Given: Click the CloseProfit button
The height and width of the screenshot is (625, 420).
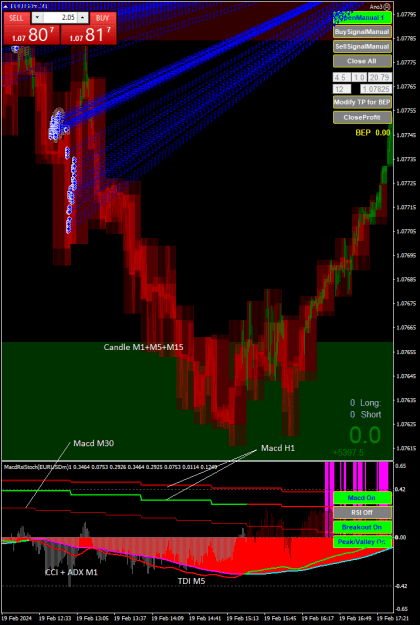Looking at the screenshot, I should (362, 118).
